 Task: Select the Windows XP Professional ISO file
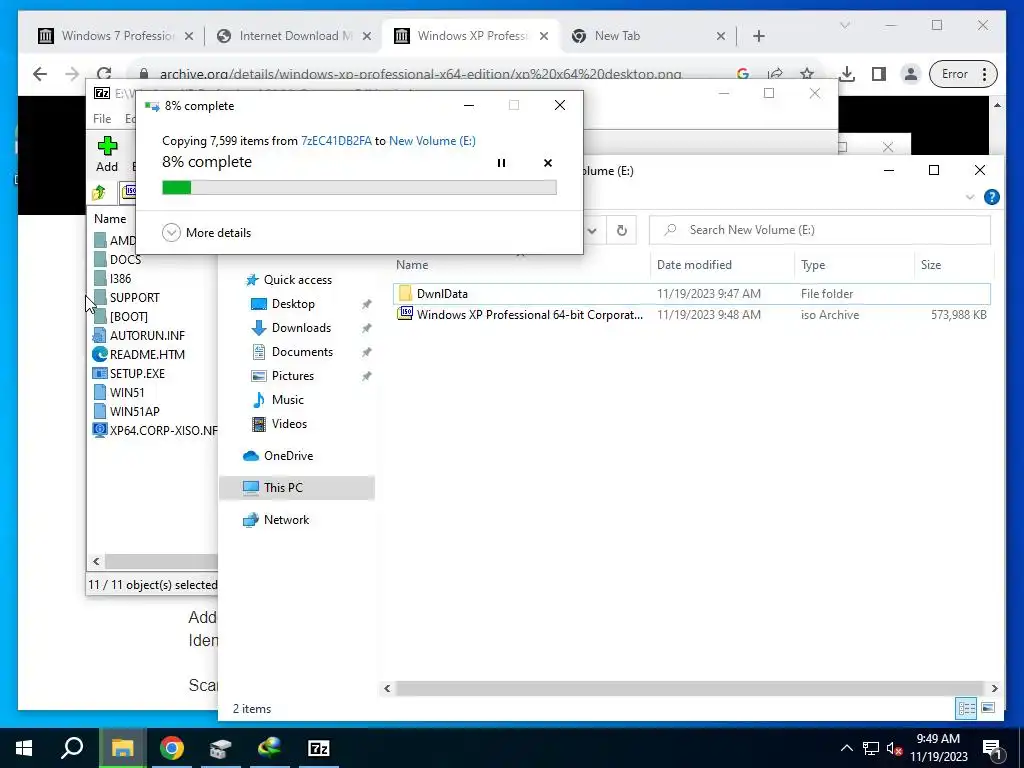click(x=692, y=315)
